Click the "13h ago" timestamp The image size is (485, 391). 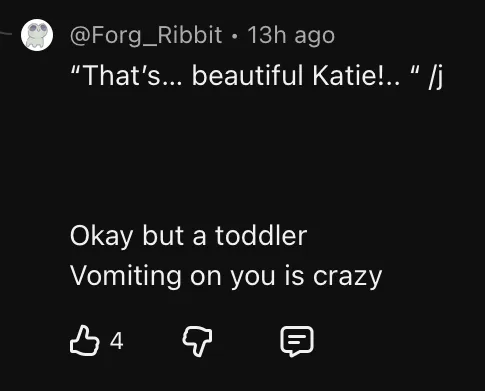click(x=291, y=35)
